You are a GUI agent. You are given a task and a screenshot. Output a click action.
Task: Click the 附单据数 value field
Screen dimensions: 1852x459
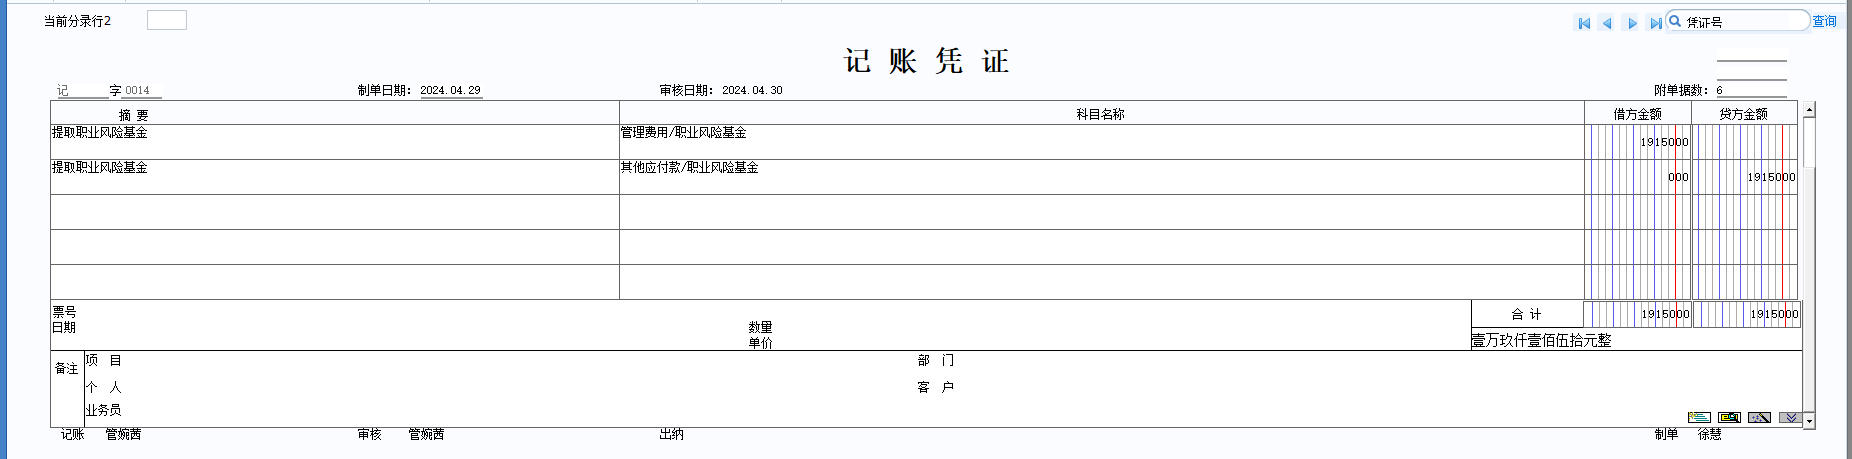pos(1750,90)
